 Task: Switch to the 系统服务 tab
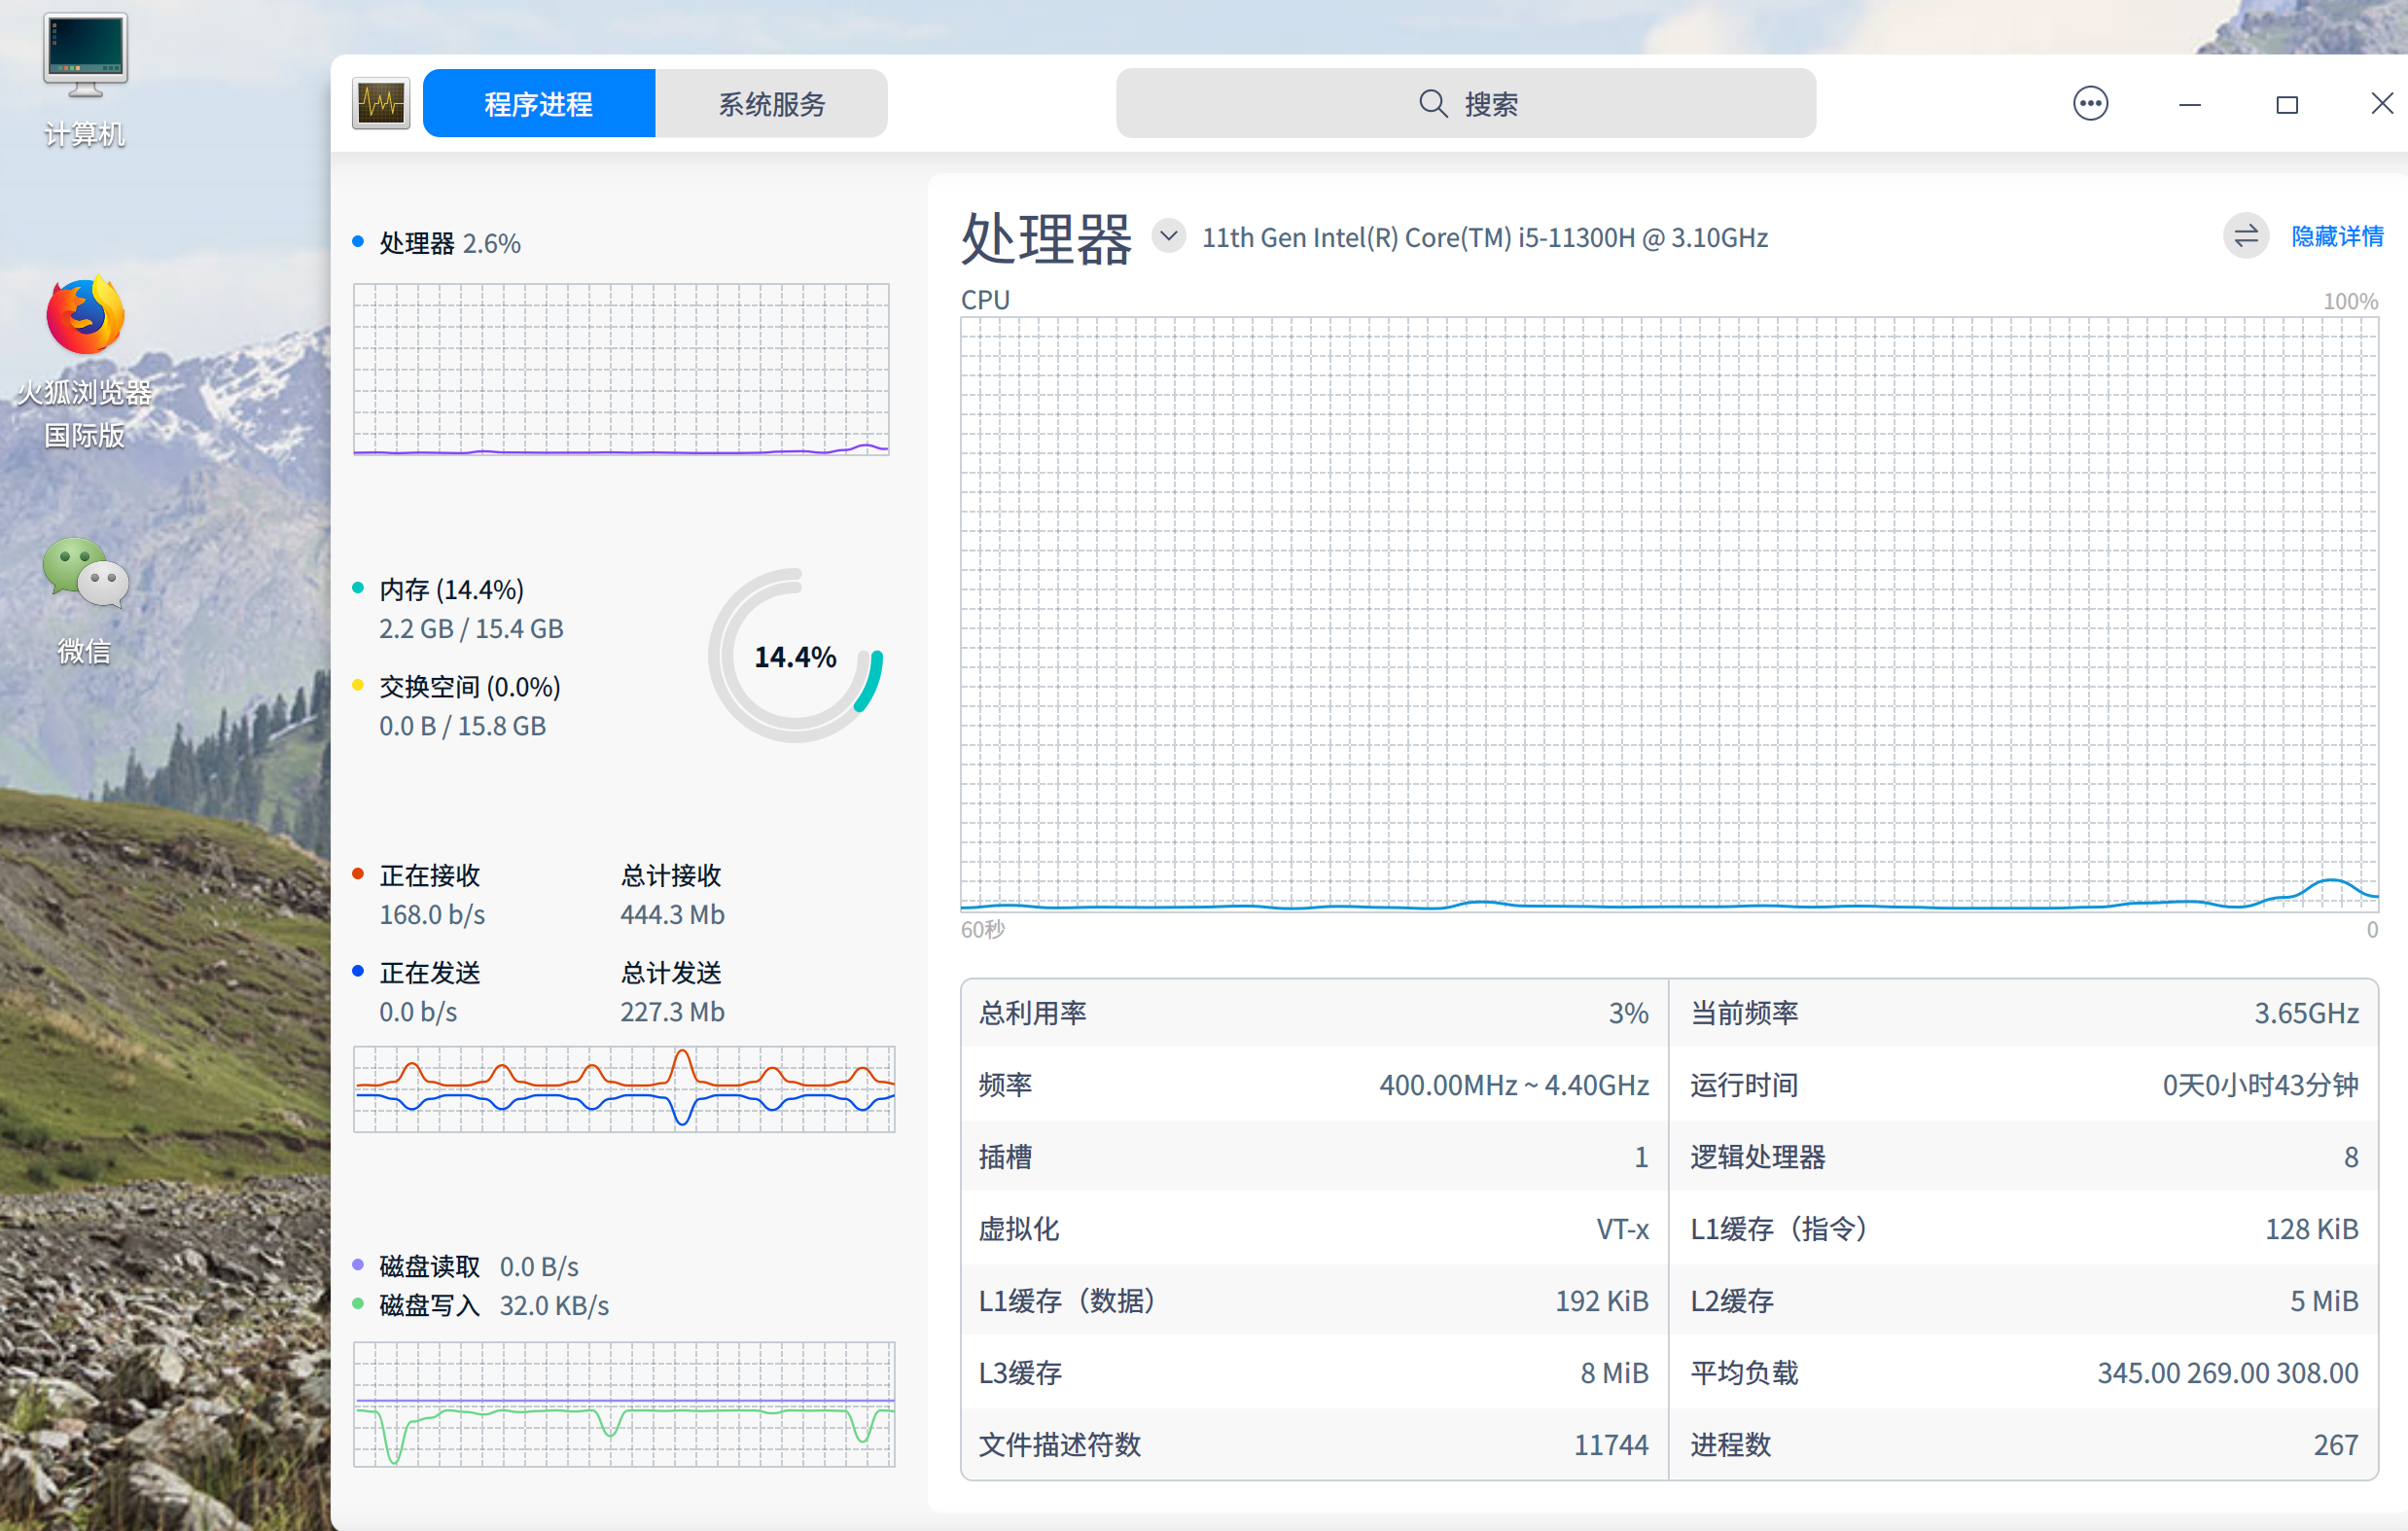[771, 103]
